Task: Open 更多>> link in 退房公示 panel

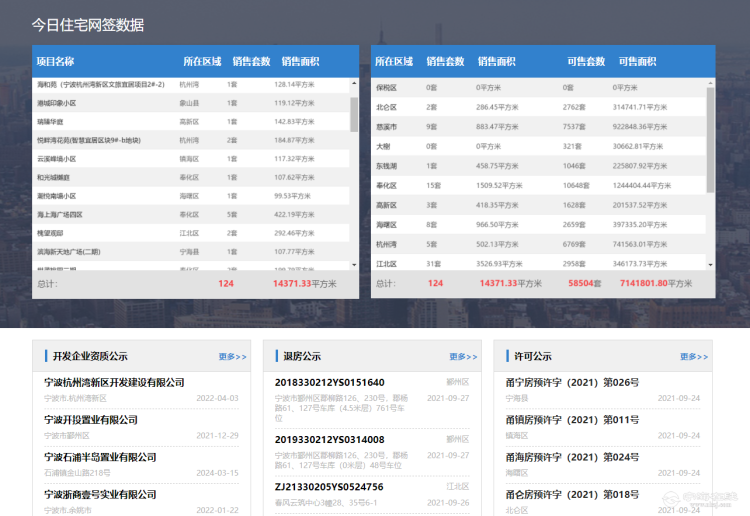Action: pos(462,356)
